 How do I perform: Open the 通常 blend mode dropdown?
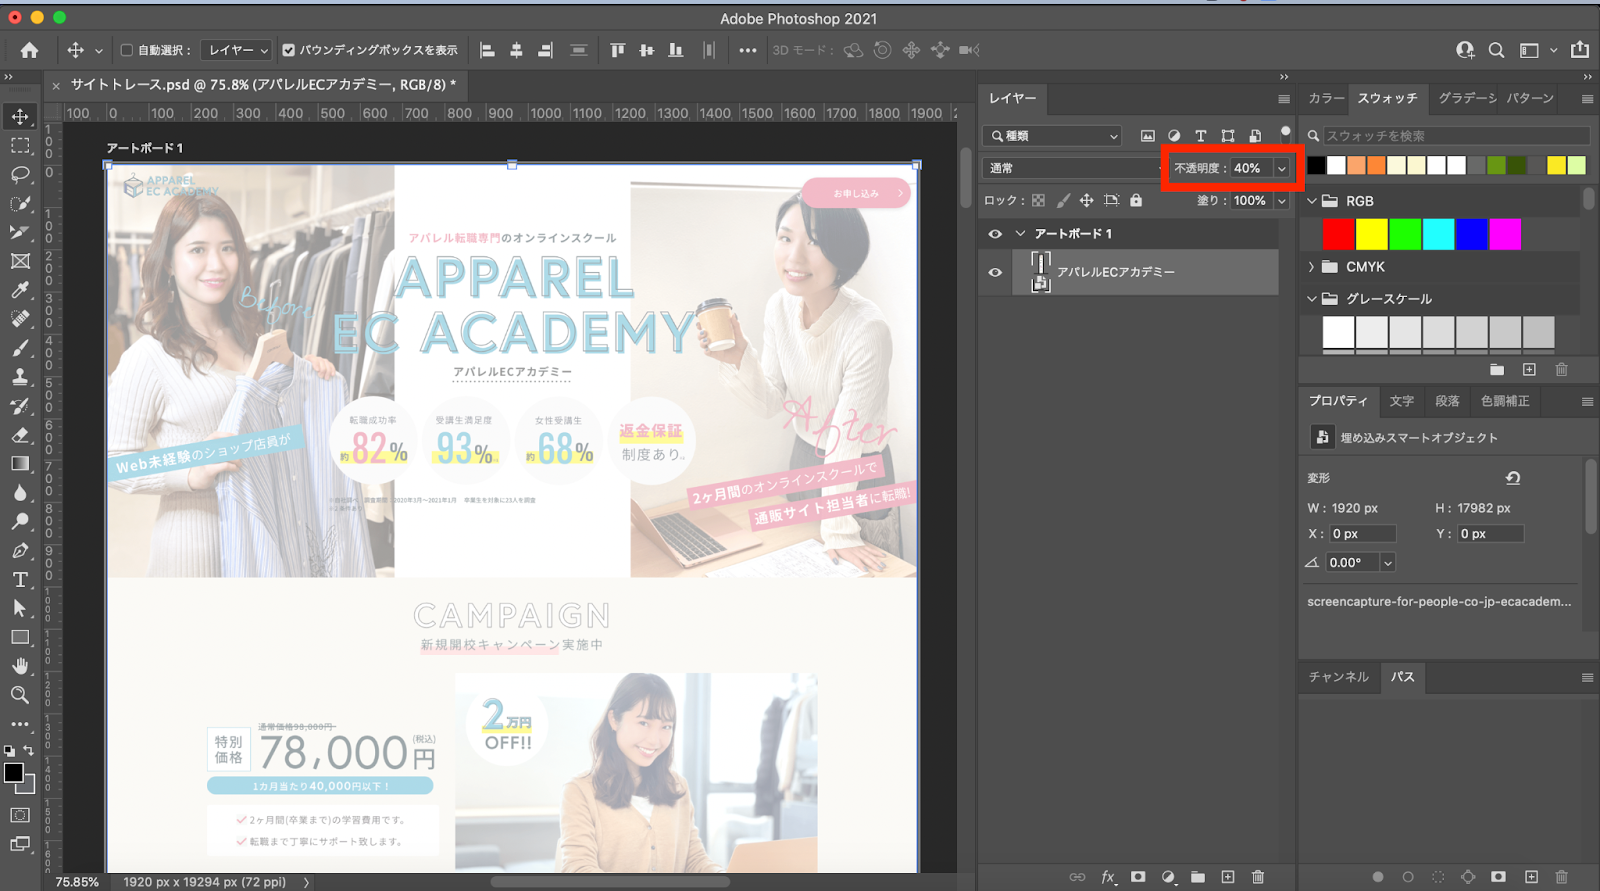coord(1074,168)
